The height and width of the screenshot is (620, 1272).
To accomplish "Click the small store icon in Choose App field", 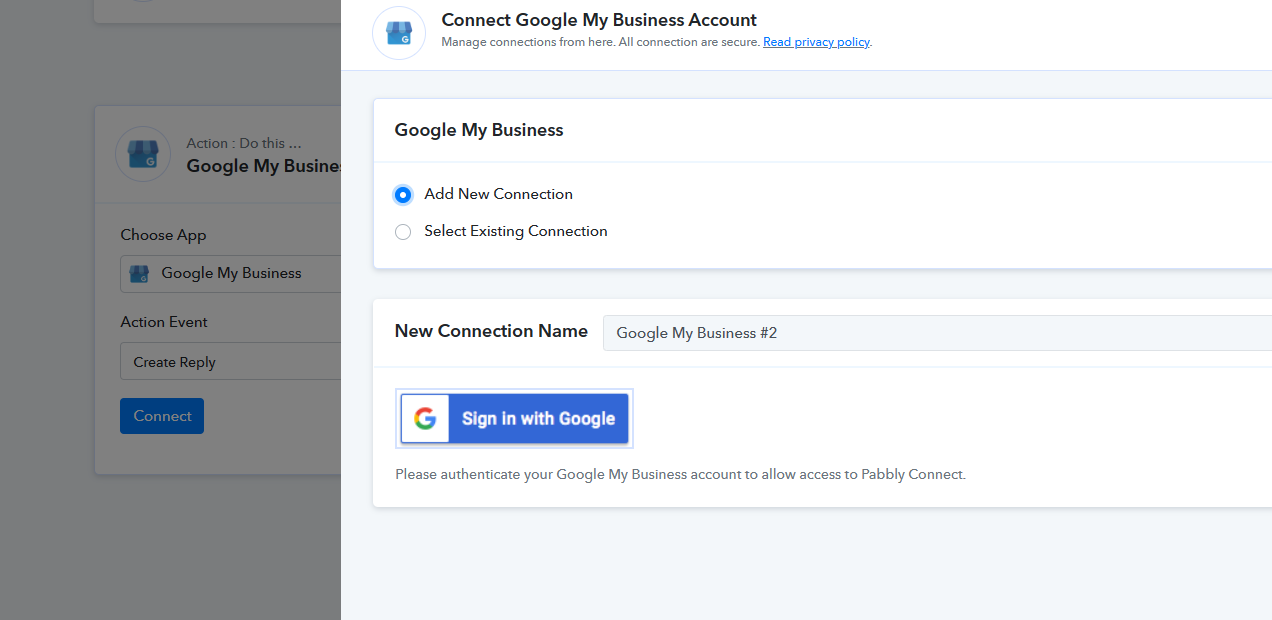I will point(140,273).
